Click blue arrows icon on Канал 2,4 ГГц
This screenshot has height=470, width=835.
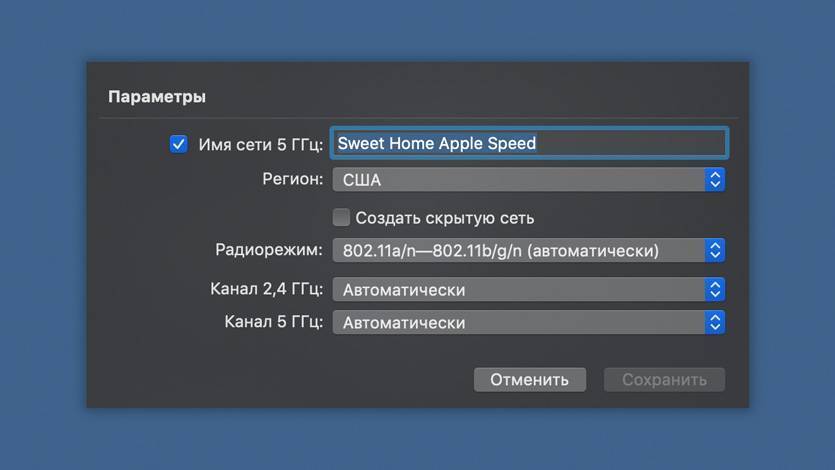pyautogui.click(x=715, y=290)
